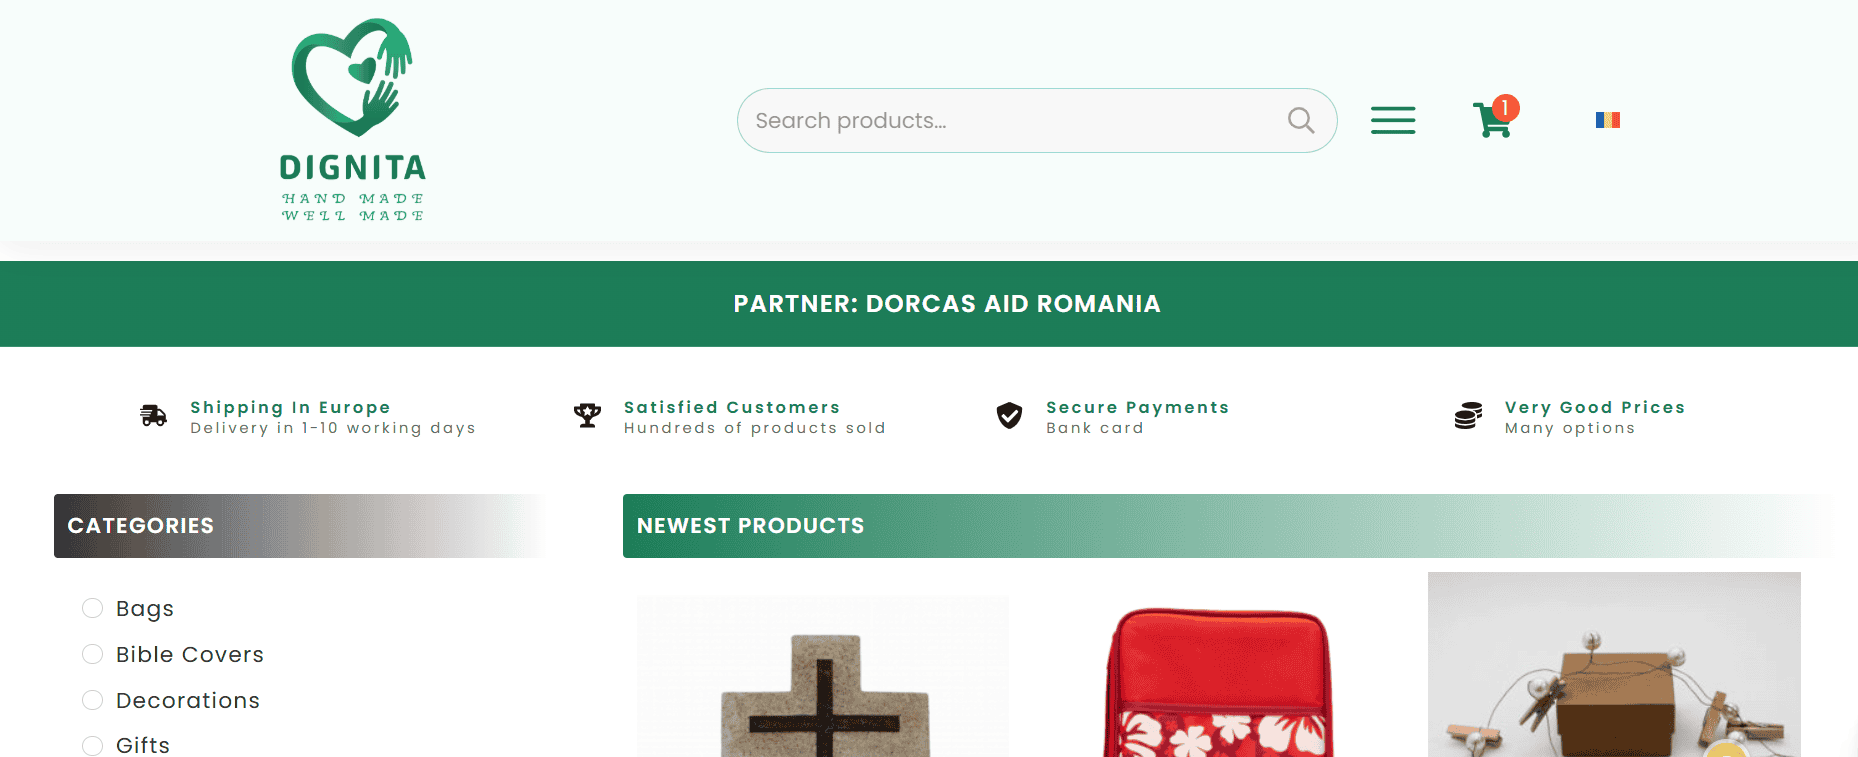Open the shopping cart

pyautogui.click(x=1492, y=121)
